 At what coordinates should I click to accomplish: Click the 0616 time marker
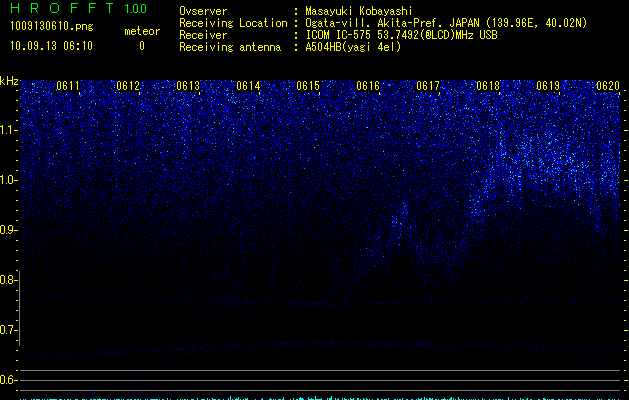[x=368, y=86]
